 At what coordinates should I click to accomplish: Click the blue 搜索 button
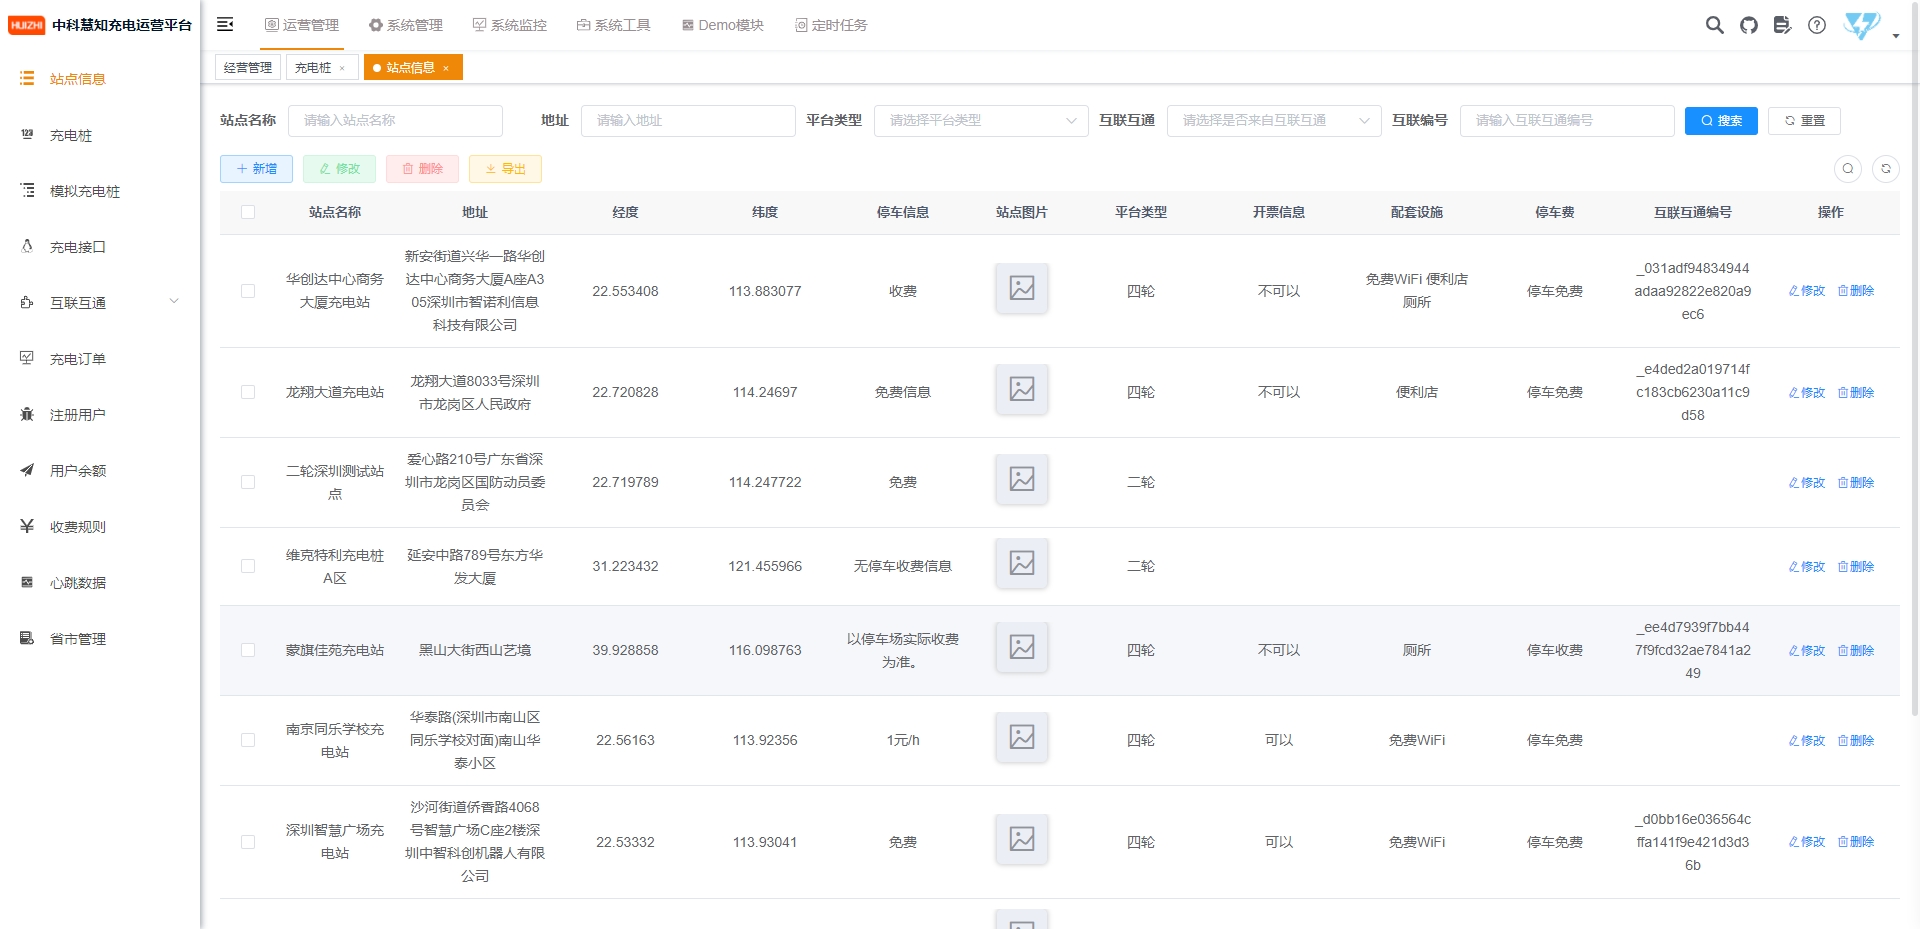pyautogui.click(x=1721, y=120)
